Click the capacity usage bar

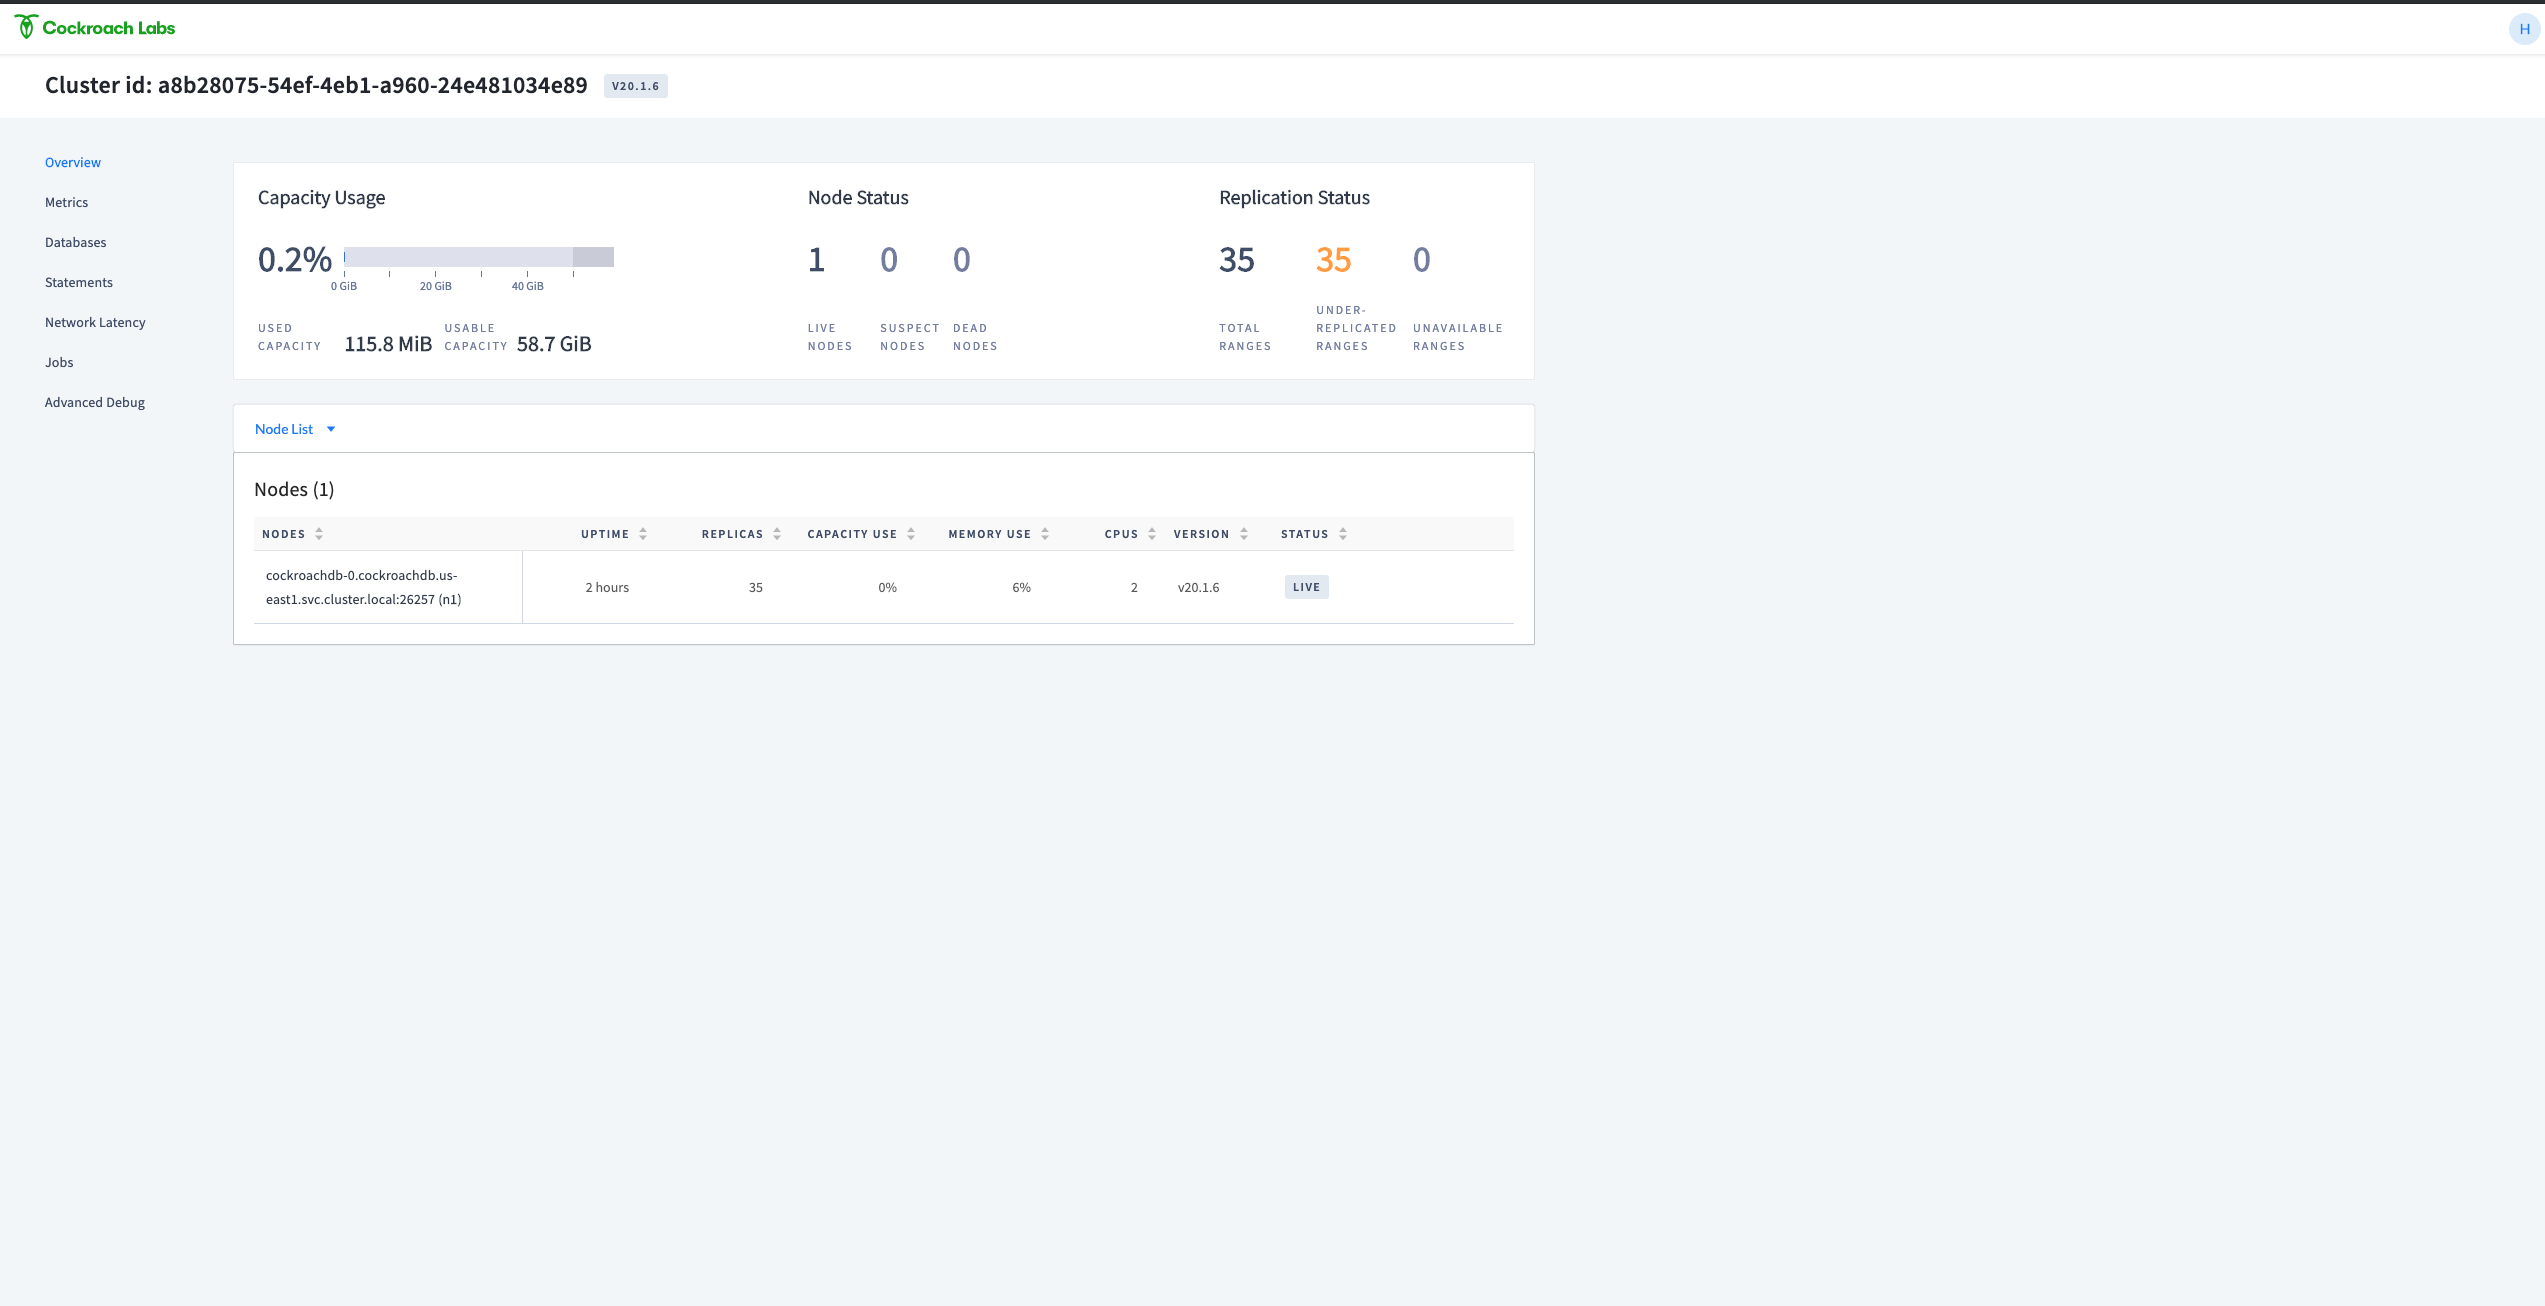click(478, 257)
